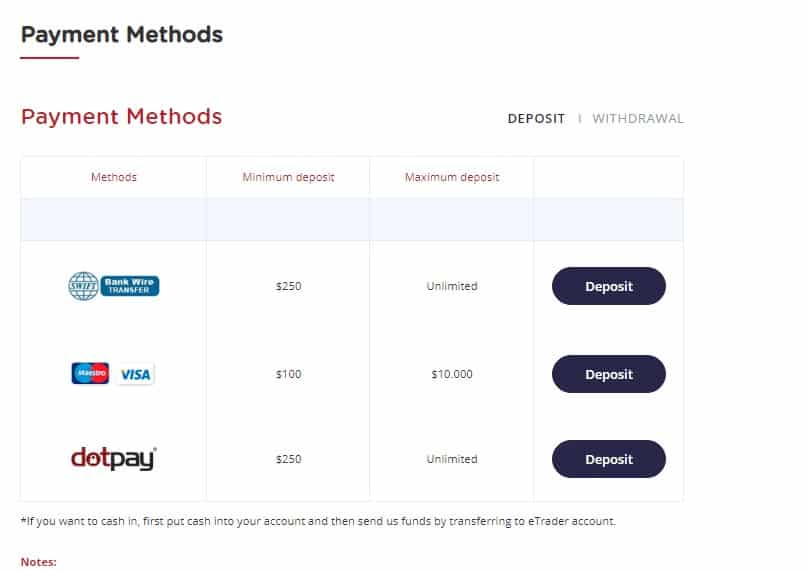Screen dimensions: 809x571
Task: Click the Minimum deposit column header
Action: point(288,177)
